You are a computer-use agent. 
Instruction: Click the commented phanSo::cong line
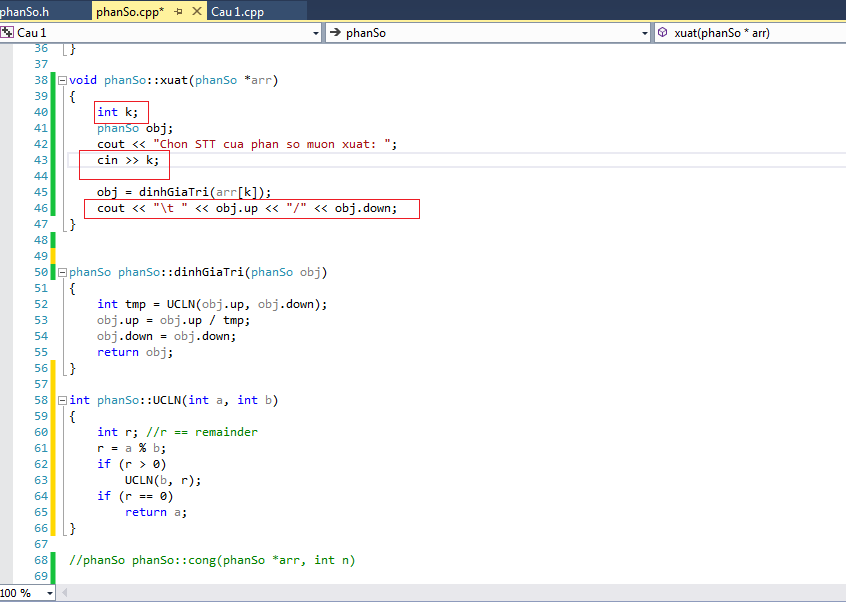click(x=212, y=560)
